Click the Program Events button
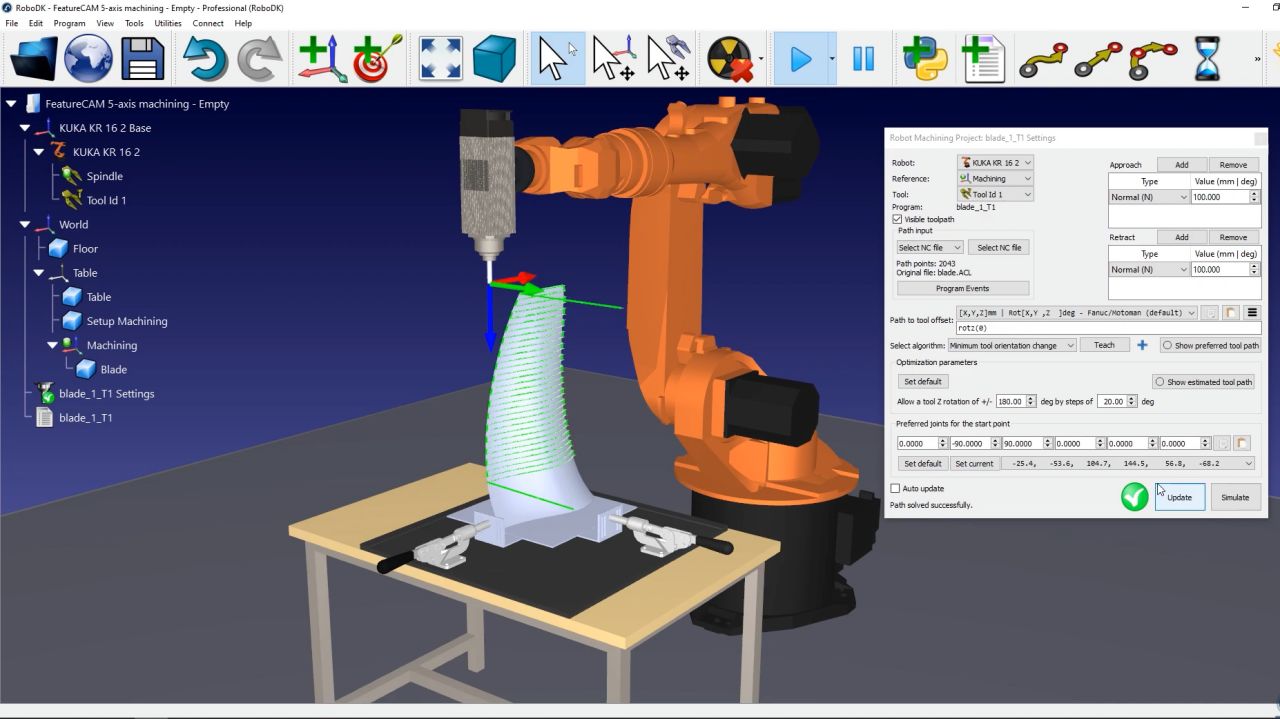1280x719 pixels. pyautogui.click(x=963, y=289)
